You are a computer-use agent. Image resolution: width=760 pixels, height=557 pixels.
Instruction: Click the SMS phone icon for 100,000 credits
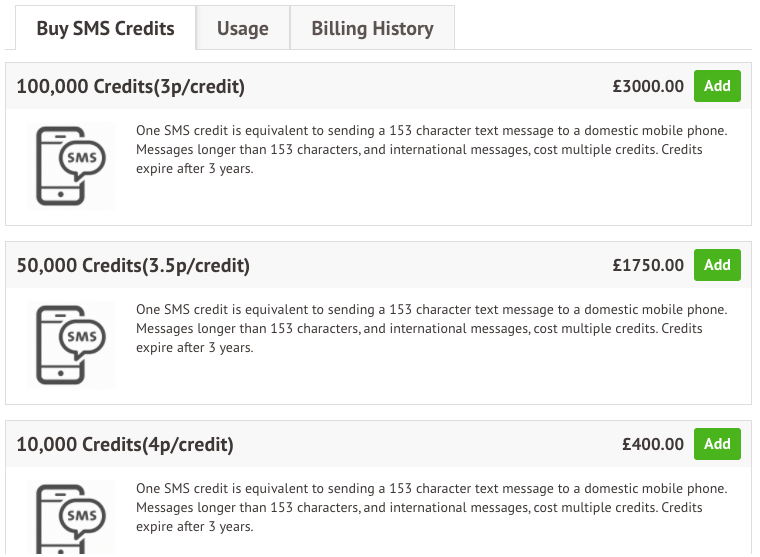click(x=71, y=166)
